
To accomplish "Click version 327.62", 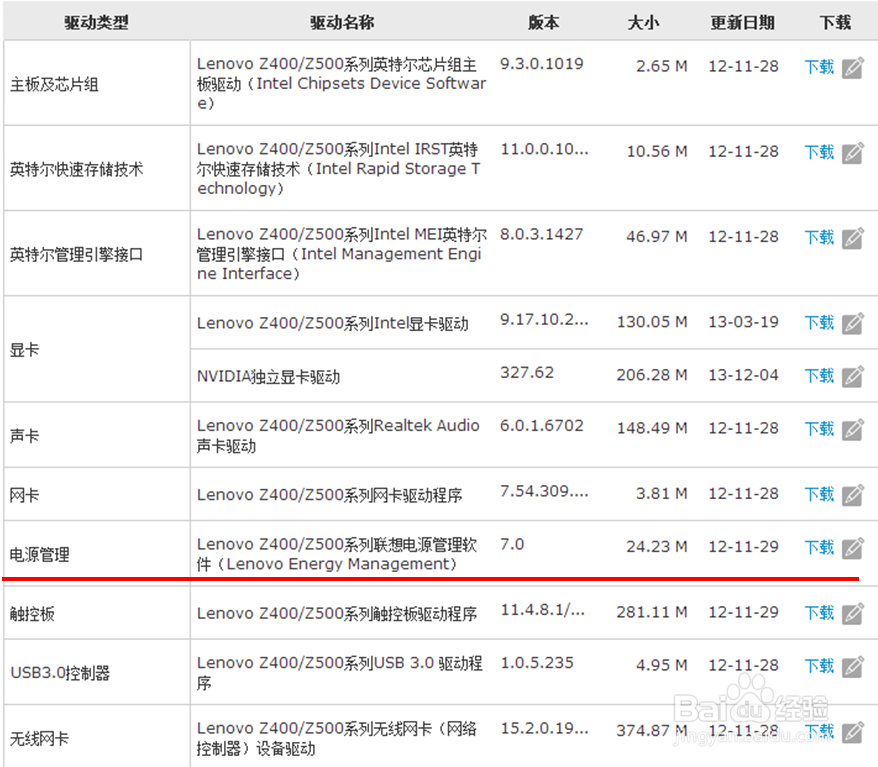I will [527, 372].
